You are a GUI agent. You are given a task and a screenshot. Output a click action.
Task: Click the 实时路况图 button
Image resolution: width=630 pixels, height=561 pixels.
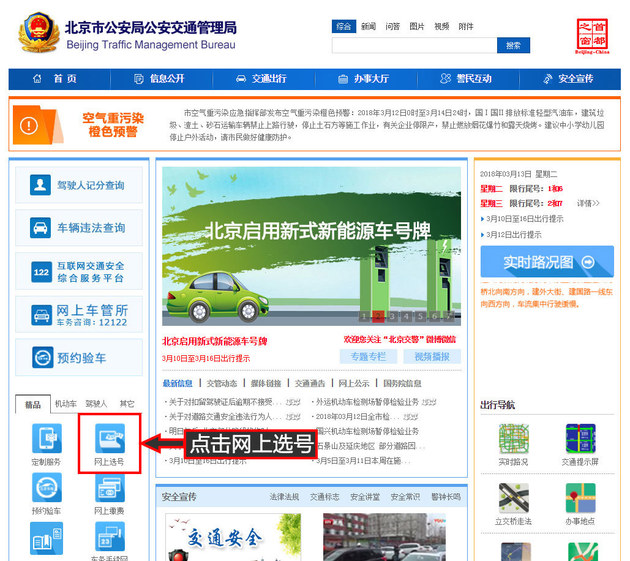pyautogui.click(x=547, y=262)
